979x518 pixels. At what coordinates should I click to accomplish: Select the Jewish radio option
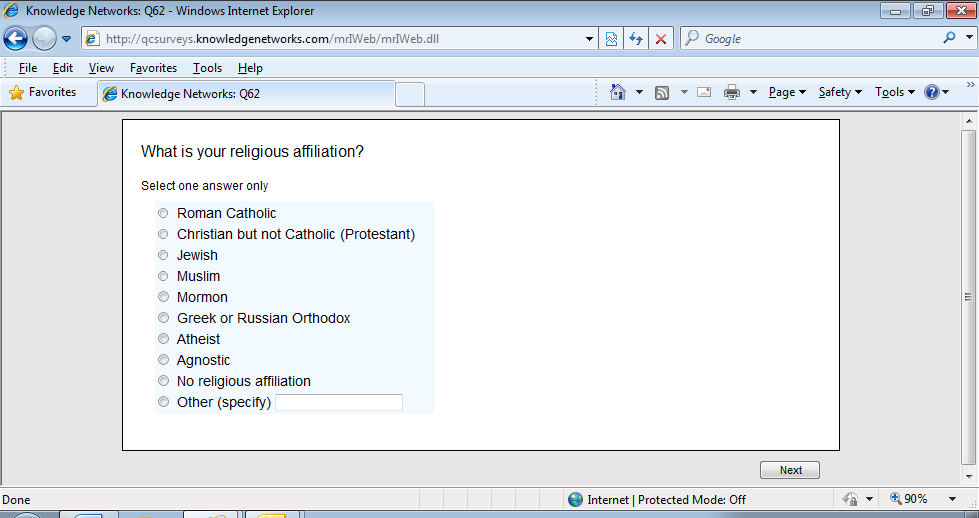(x=163, y=255)
